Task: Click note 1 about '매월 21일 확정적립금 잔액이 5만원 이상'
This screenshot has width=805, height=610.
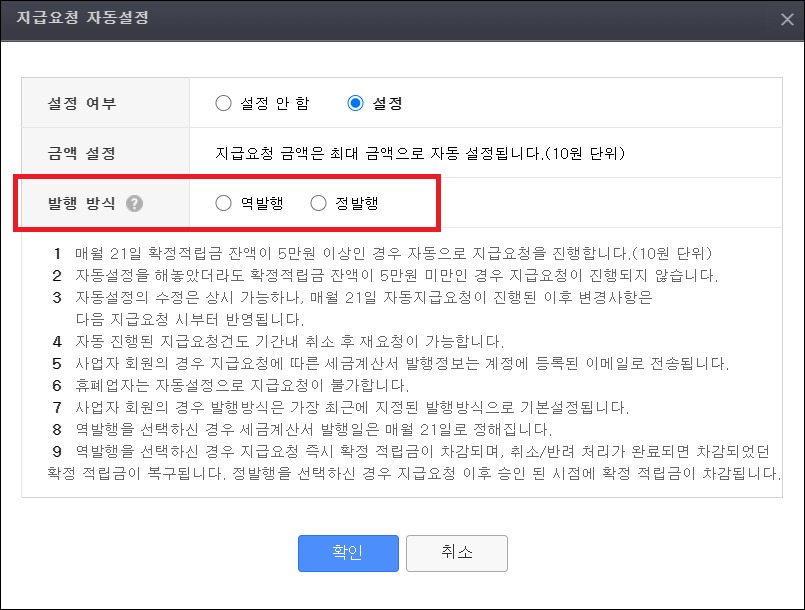Action: pos(393,253)
